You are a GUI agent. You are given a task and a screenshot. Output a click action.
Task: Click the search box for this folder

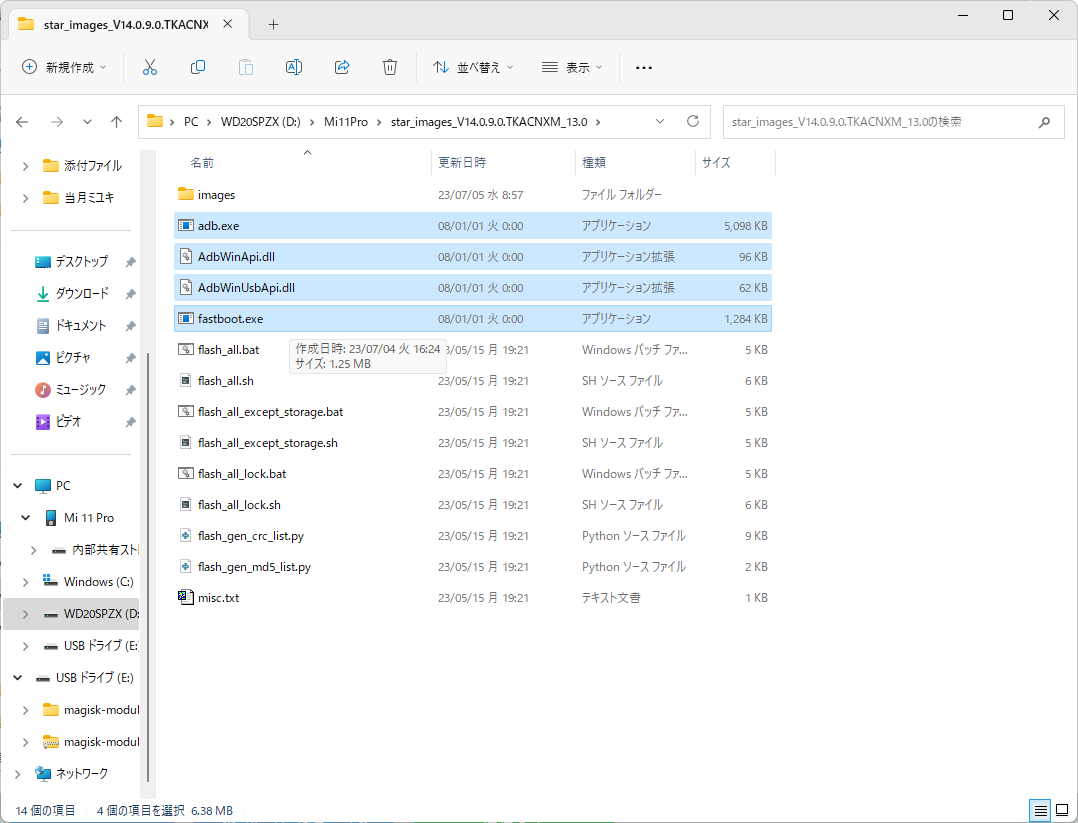[893, 122]
